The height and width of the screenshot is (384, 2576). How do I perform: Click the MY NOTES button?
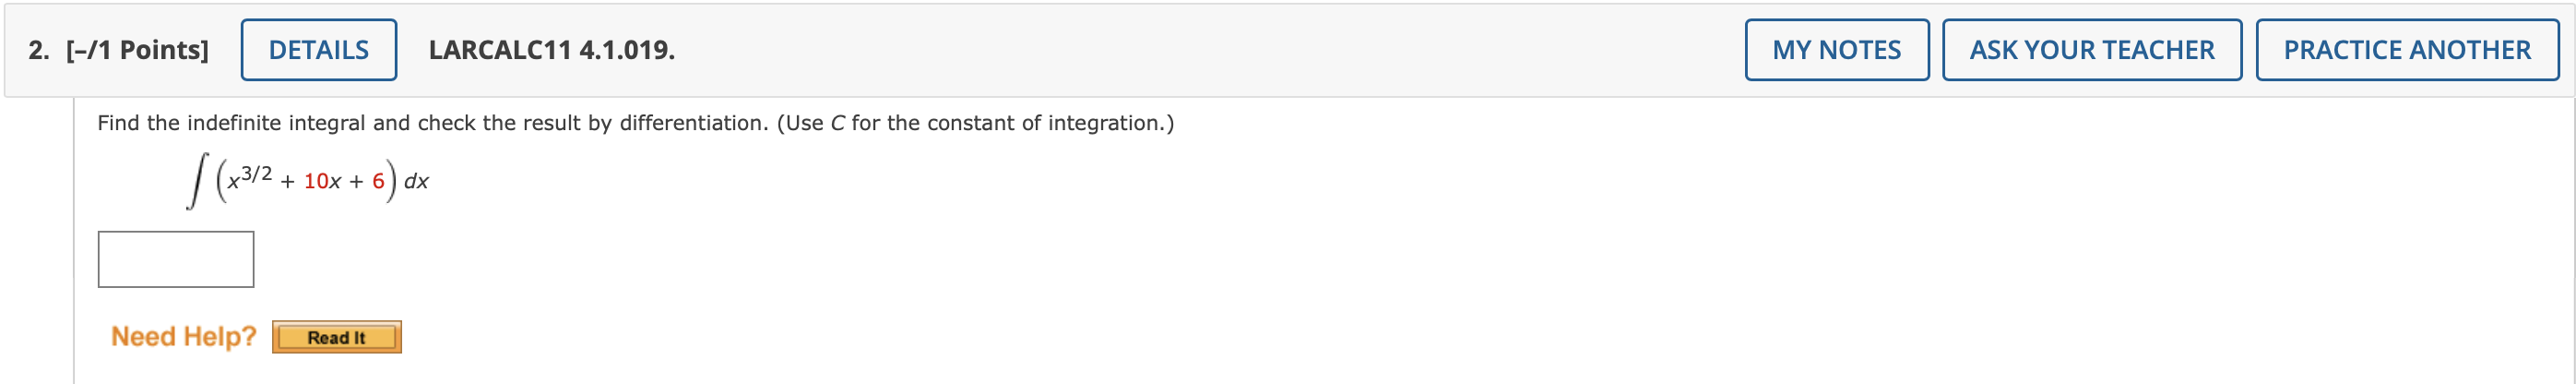tap(1836, 50)
